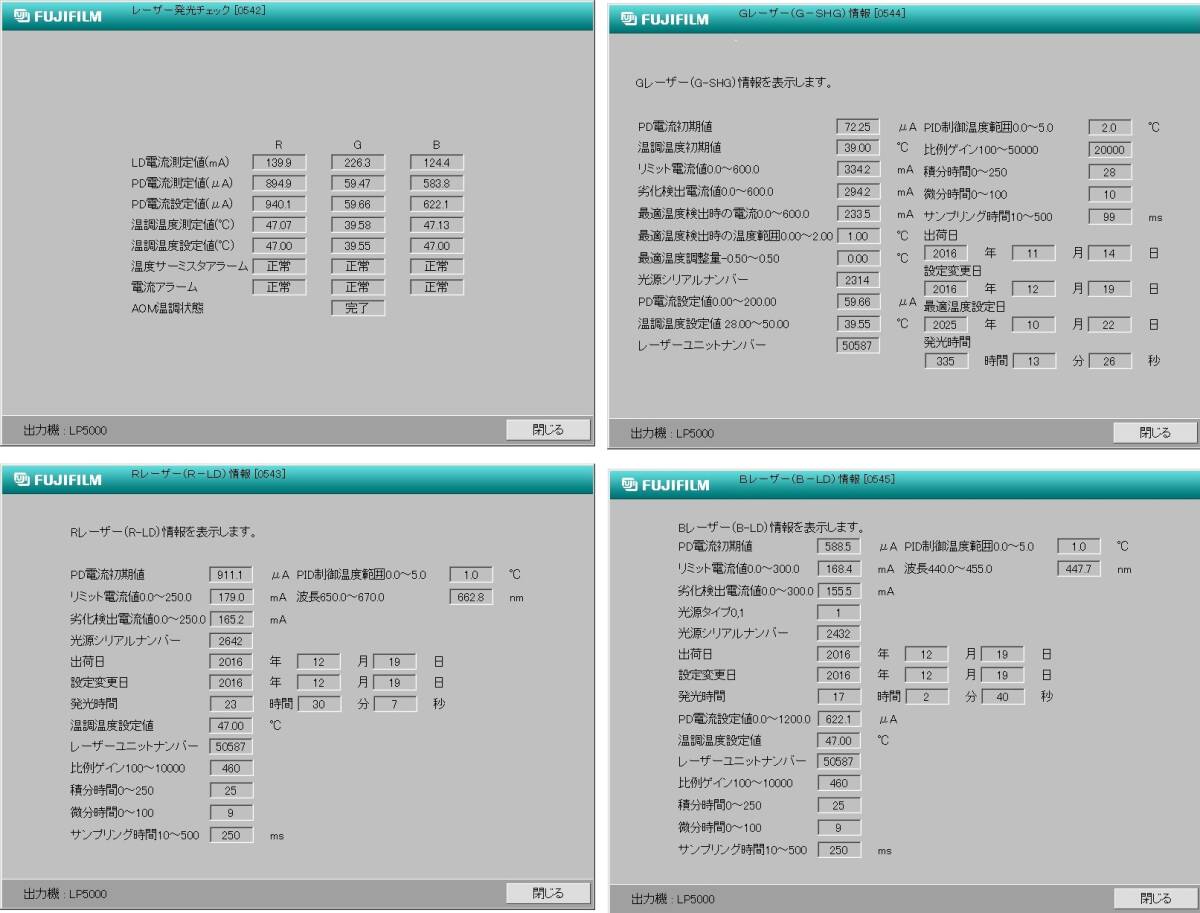Click B laser リミット電流値 field 168.4

pos(839,569)
